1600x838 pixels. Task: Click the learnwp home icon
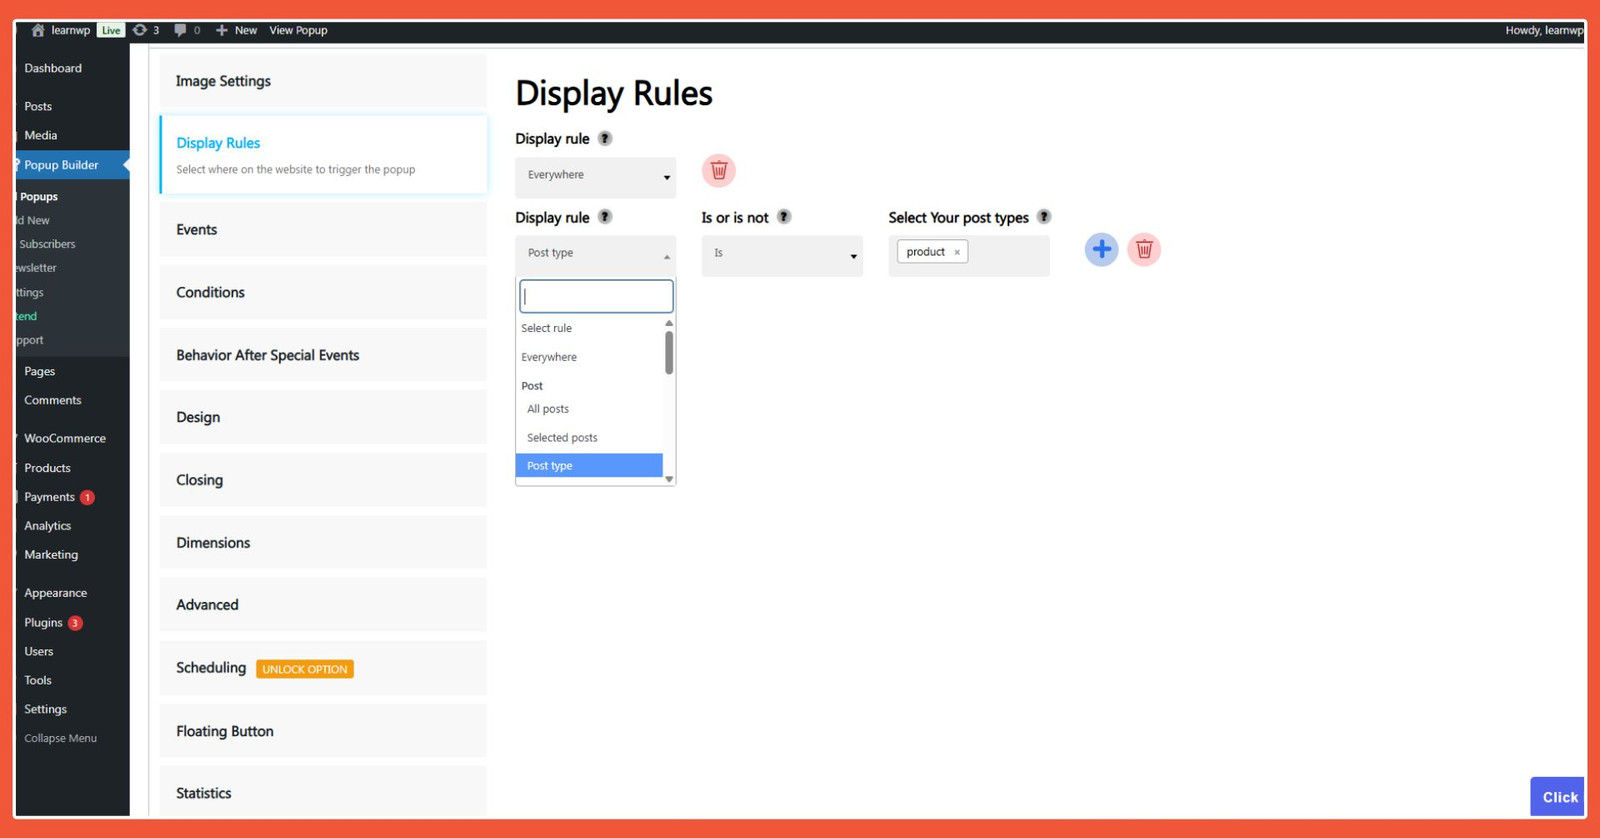[38, 30]
